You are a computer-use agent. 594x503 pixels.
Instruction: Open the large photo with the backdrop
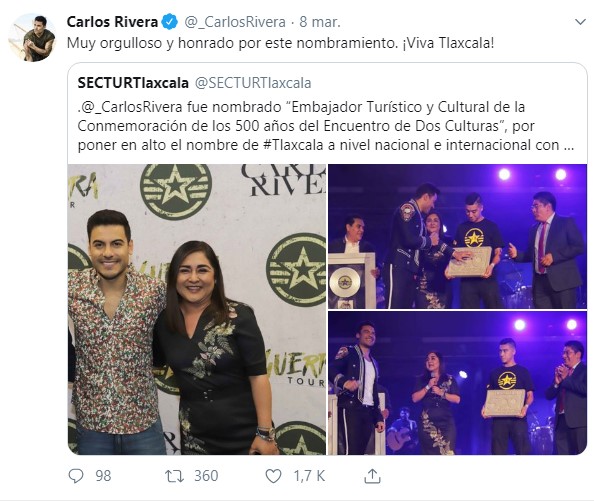(x=197, y=309)
